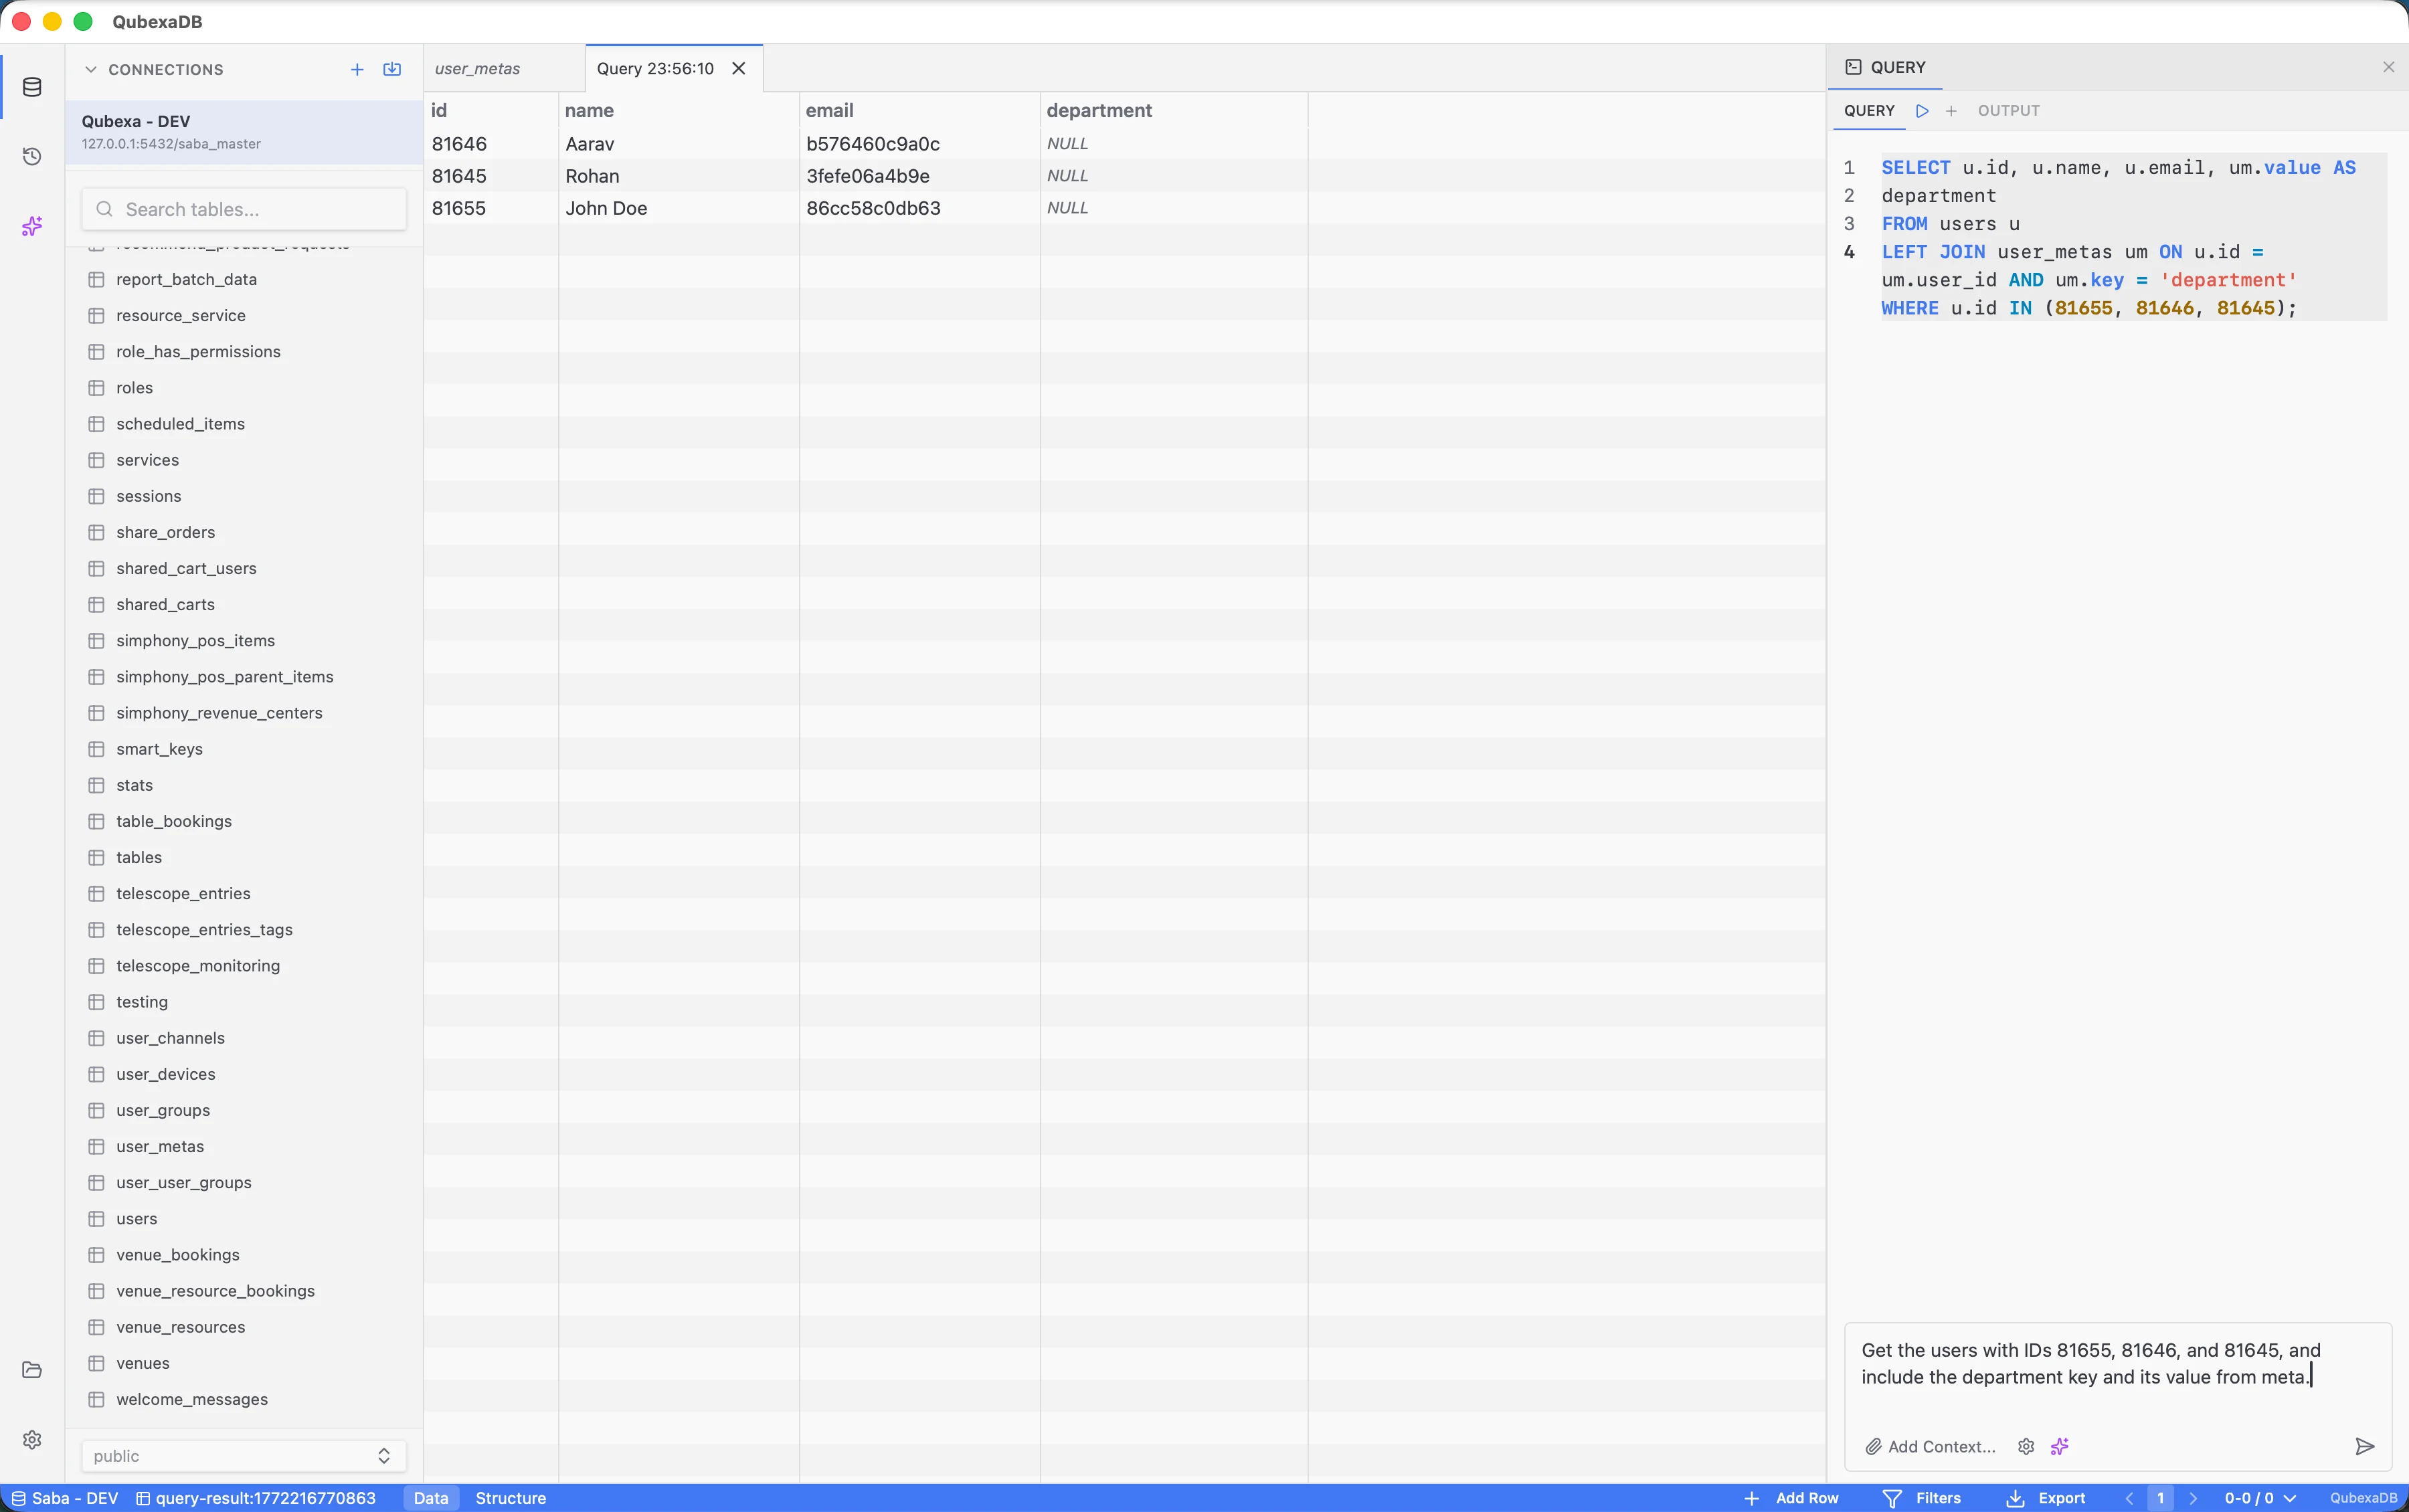Click the paperclip attachment icon in chat input
The image size is (2409, 1512).
click(x=1873, y=1447)
